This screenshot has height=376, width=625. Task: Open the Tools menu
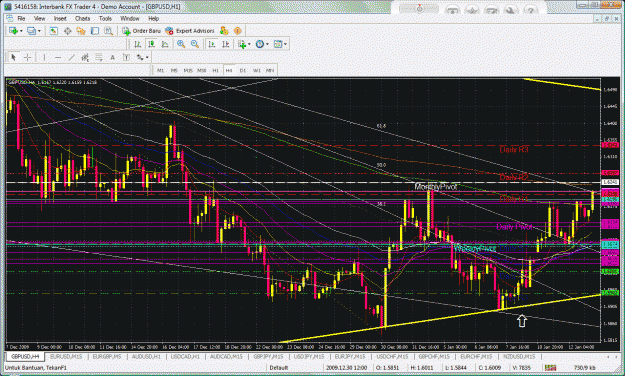click(105, 18)
